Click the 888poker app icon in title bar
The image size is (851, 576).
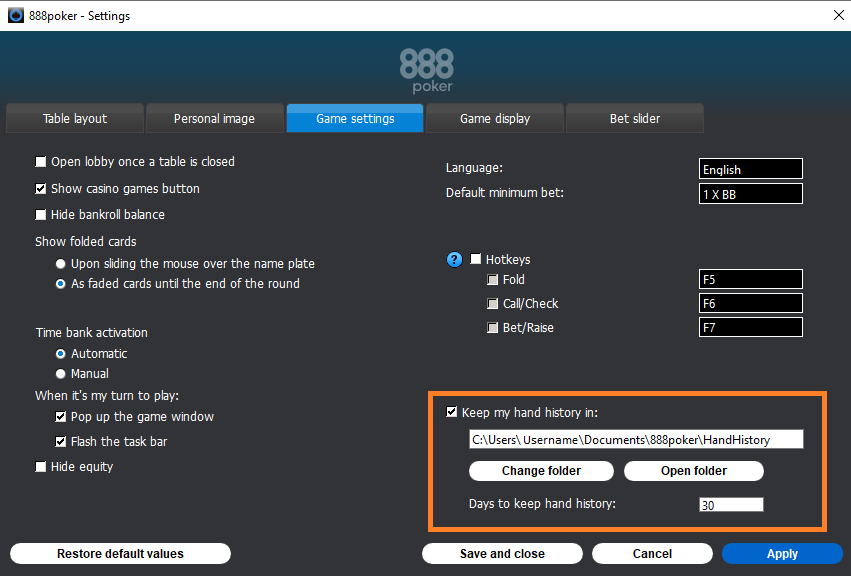point(16,15)
